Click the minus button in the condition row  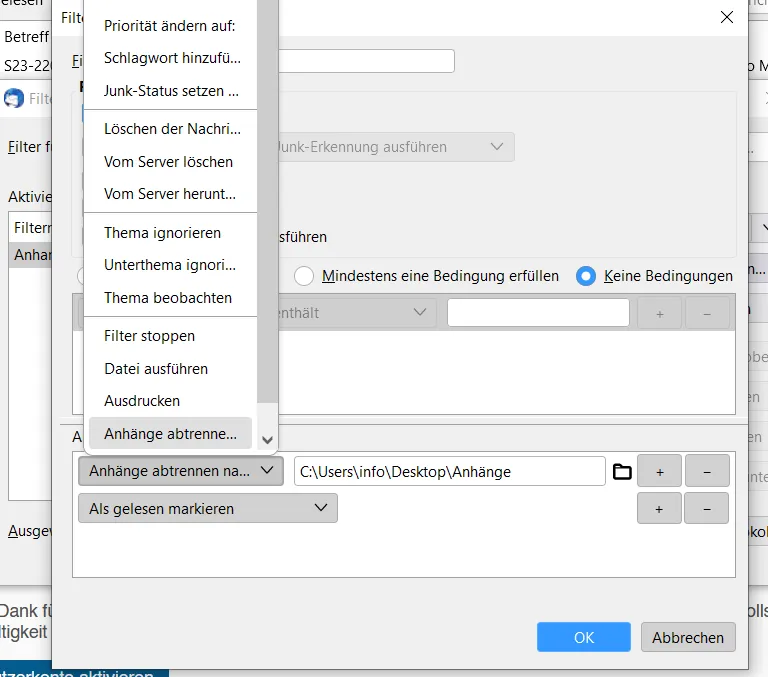pyautogui.click(x=707, y=314)
